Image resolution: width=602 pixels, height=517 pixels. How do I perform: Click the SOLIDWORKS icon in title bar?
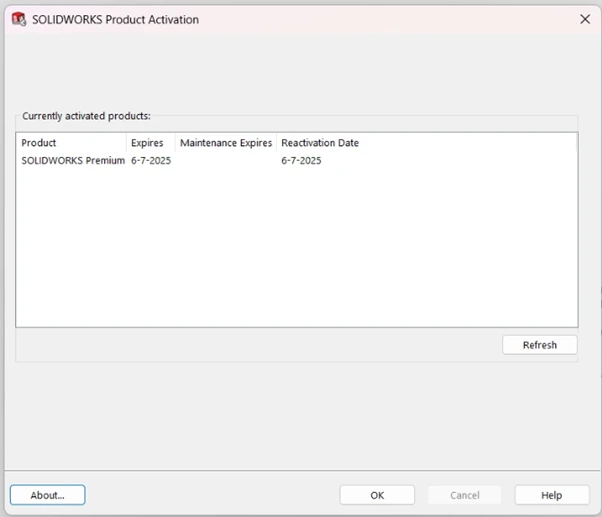click(18, 19)
